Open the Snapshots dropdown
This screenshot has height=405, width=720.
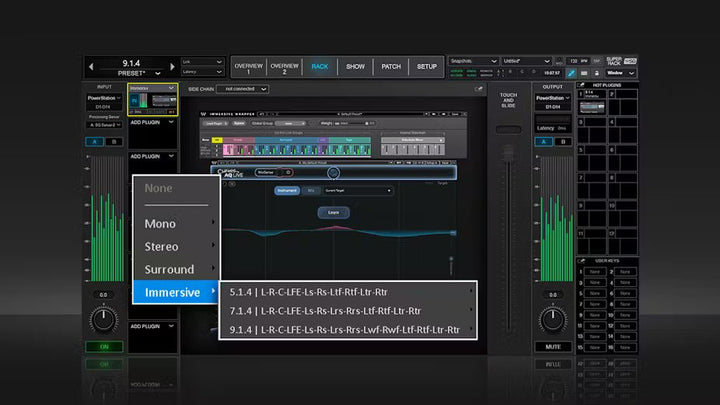point(473,61)
